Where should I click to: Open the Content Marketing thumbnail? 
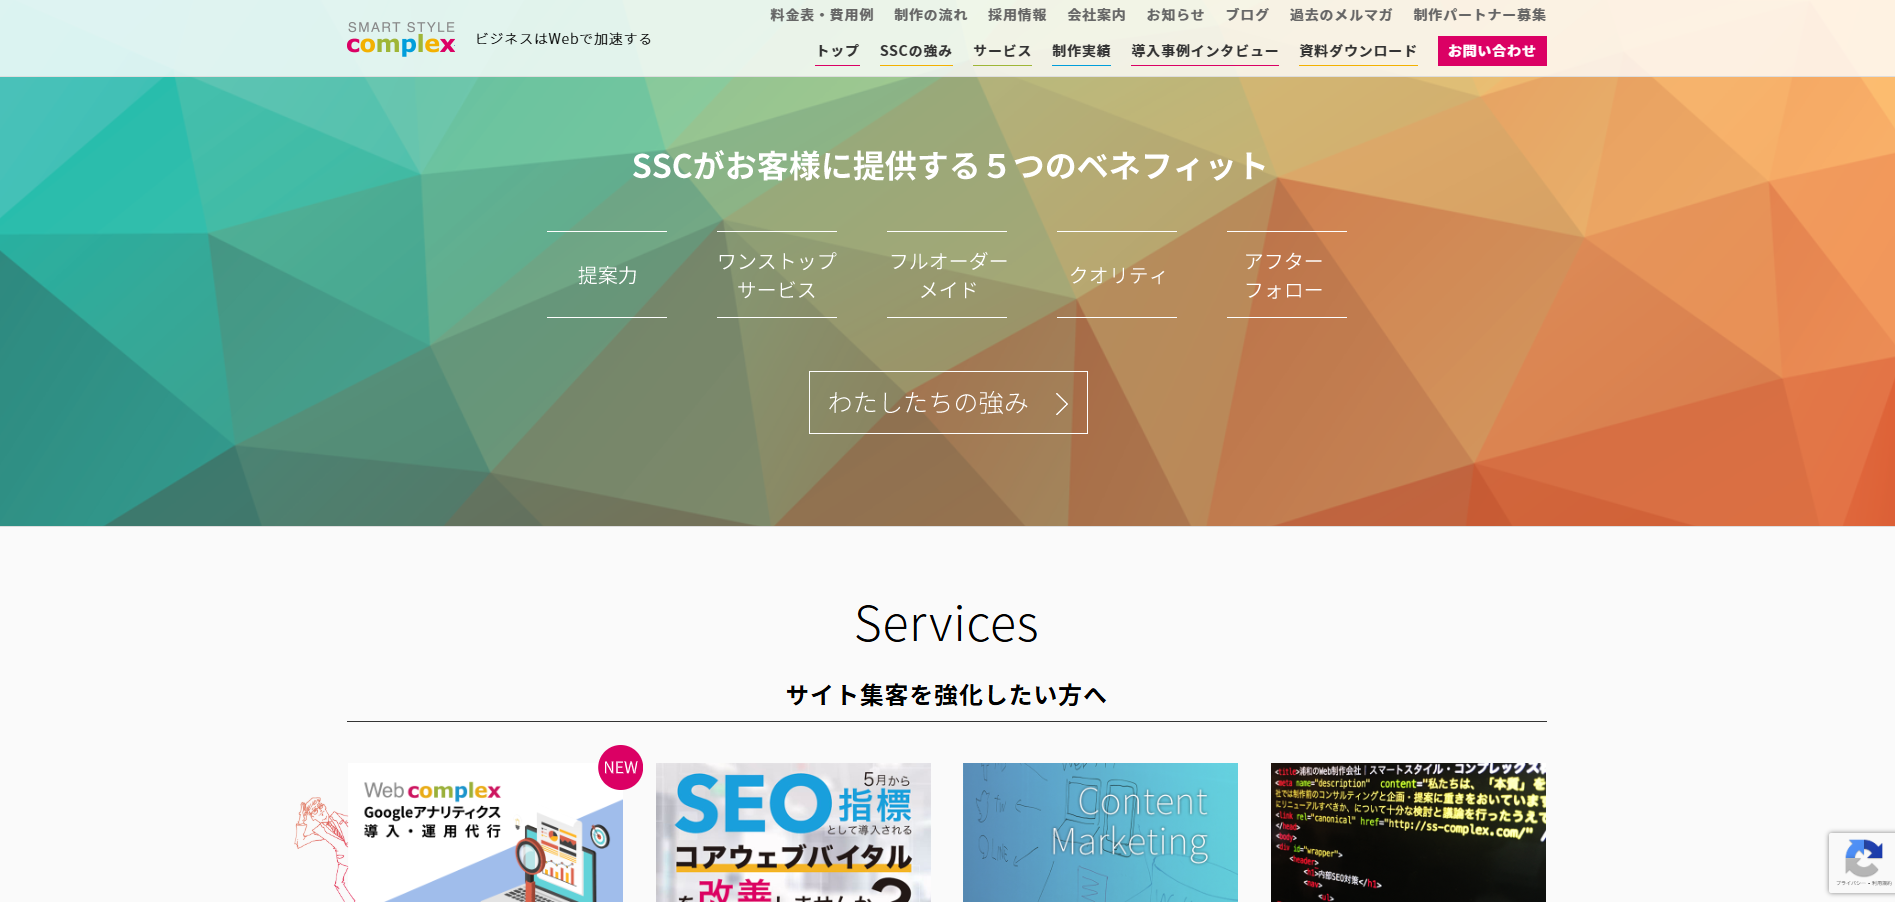[1100, 833]
